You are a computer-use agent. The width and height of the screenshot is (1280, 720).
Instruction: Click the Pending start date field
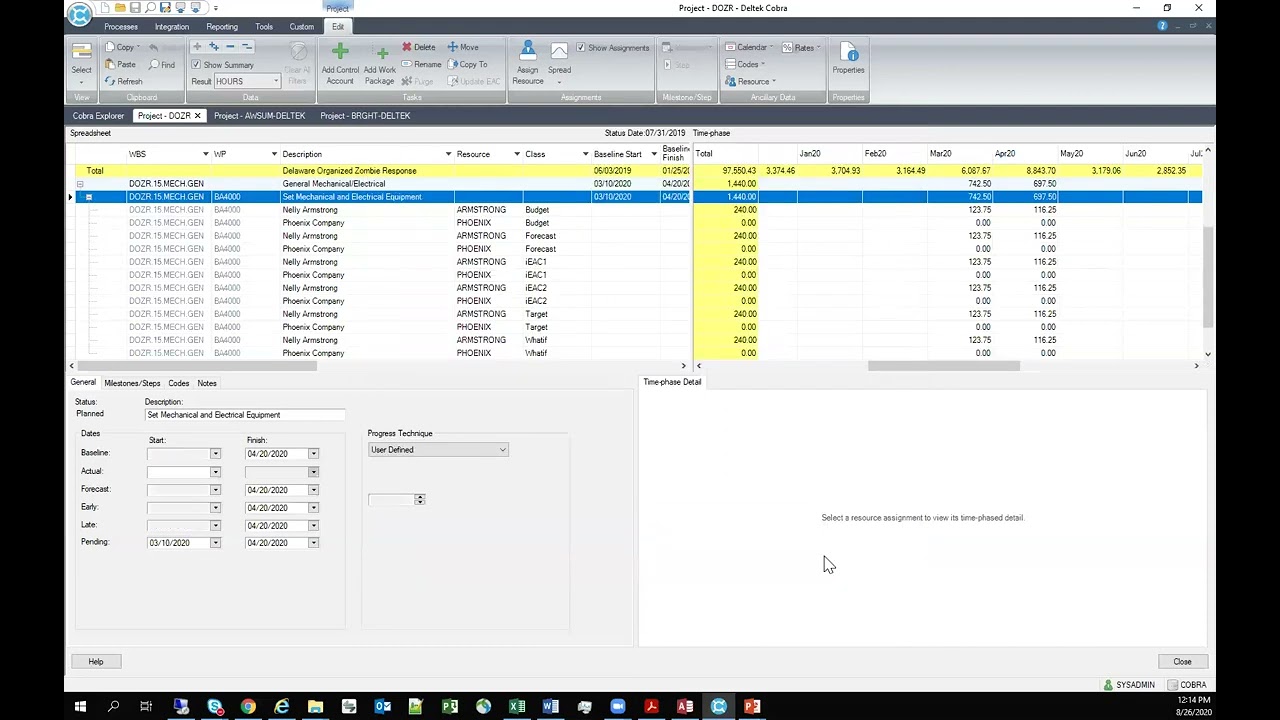point(179,543)
